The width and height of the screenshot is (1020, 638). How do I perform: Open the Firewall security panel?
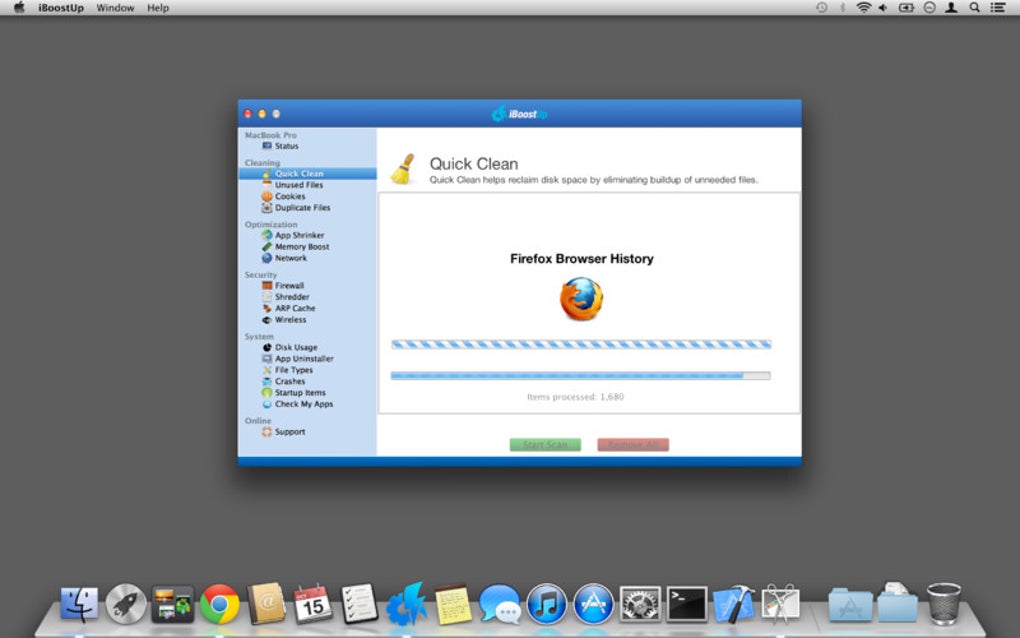coord(293,284)
